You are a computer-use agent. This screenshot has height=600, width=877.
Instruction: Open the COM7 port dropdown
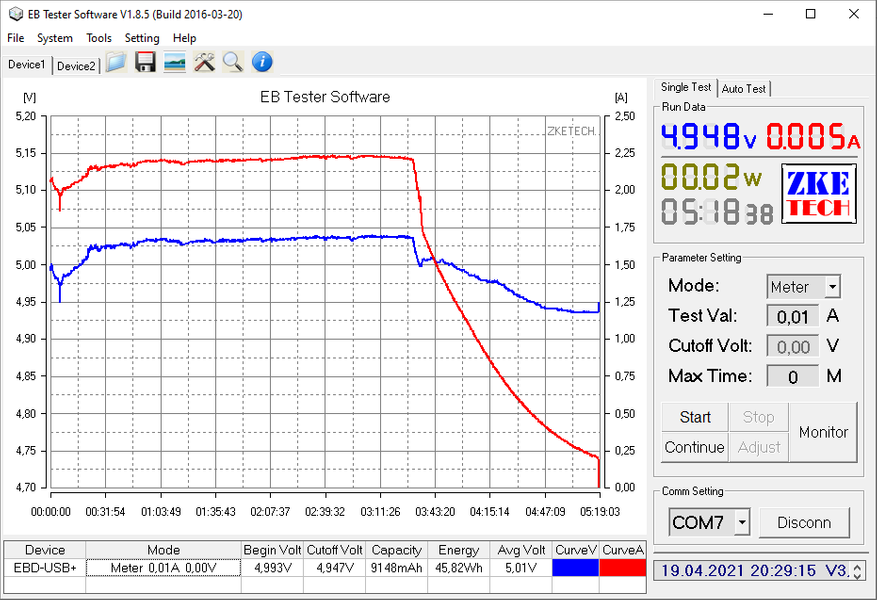tap(741, 523)
